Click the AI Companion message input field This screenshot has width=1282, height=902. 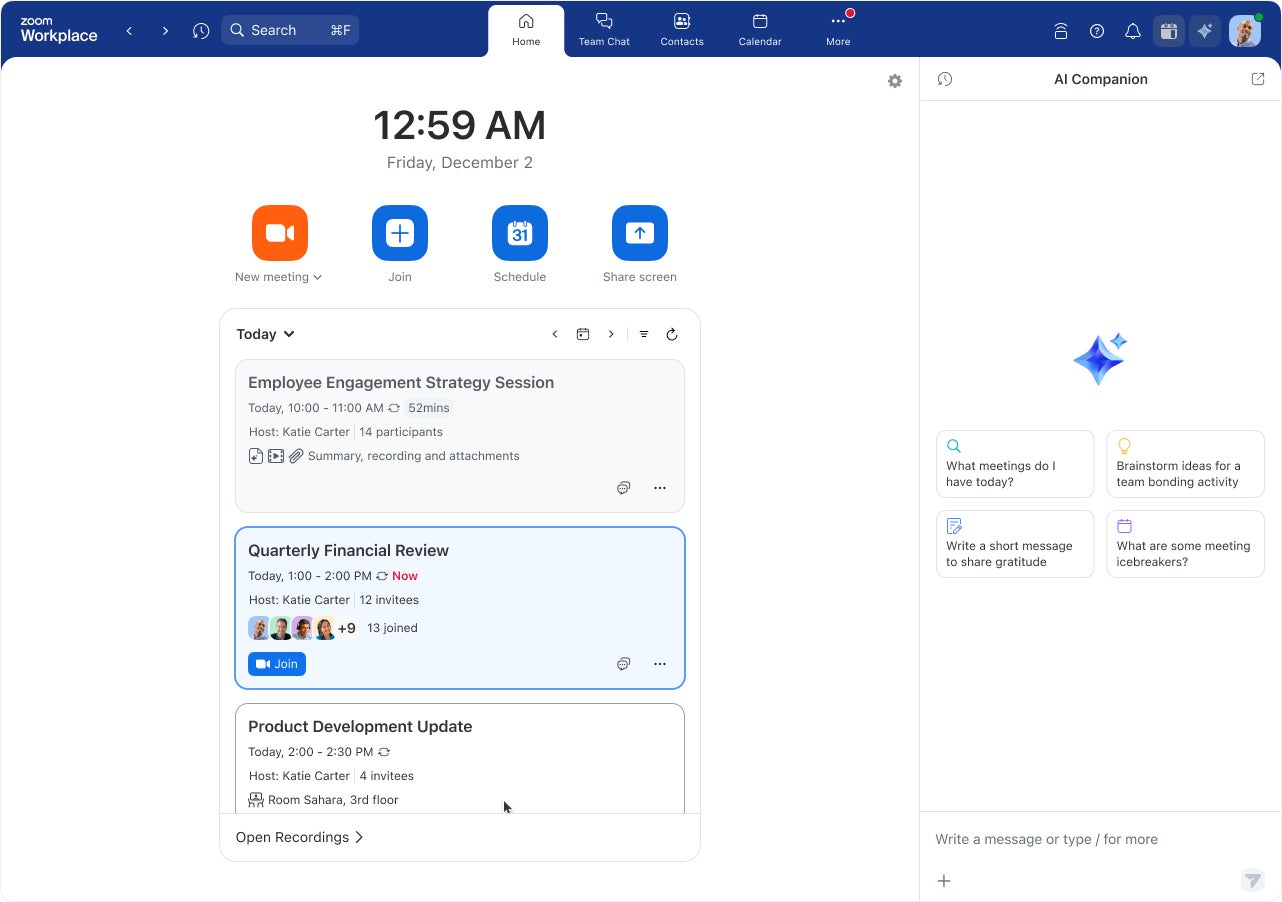[1080, 839]
